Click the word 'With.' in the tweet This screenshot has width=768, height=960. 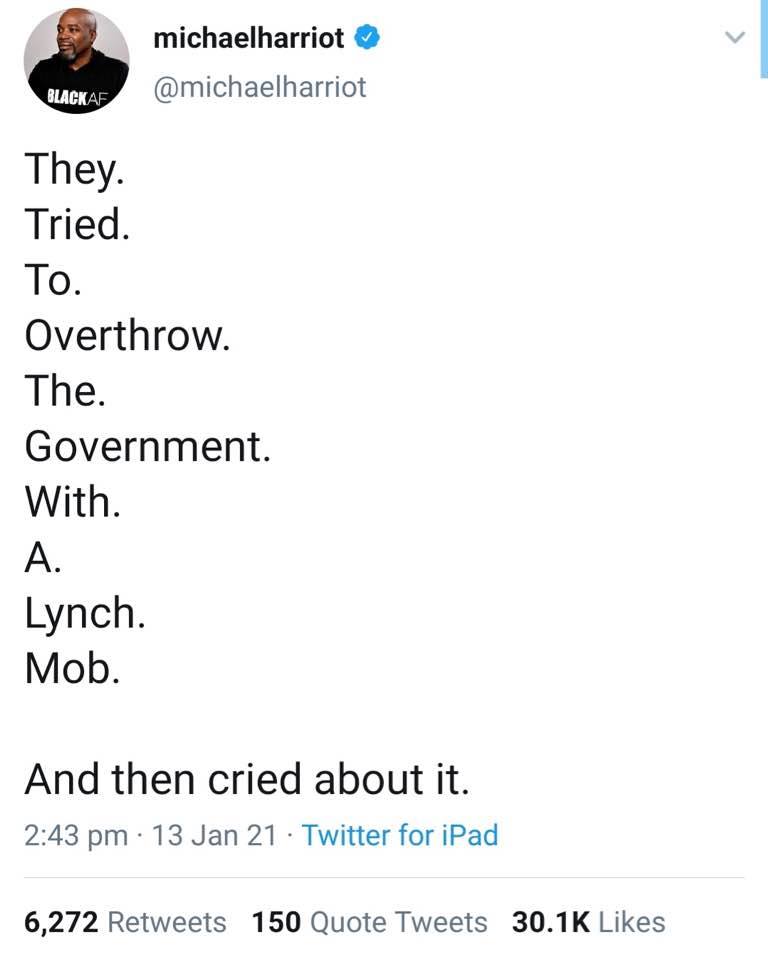pyautogui.click(x=72, y=502)
